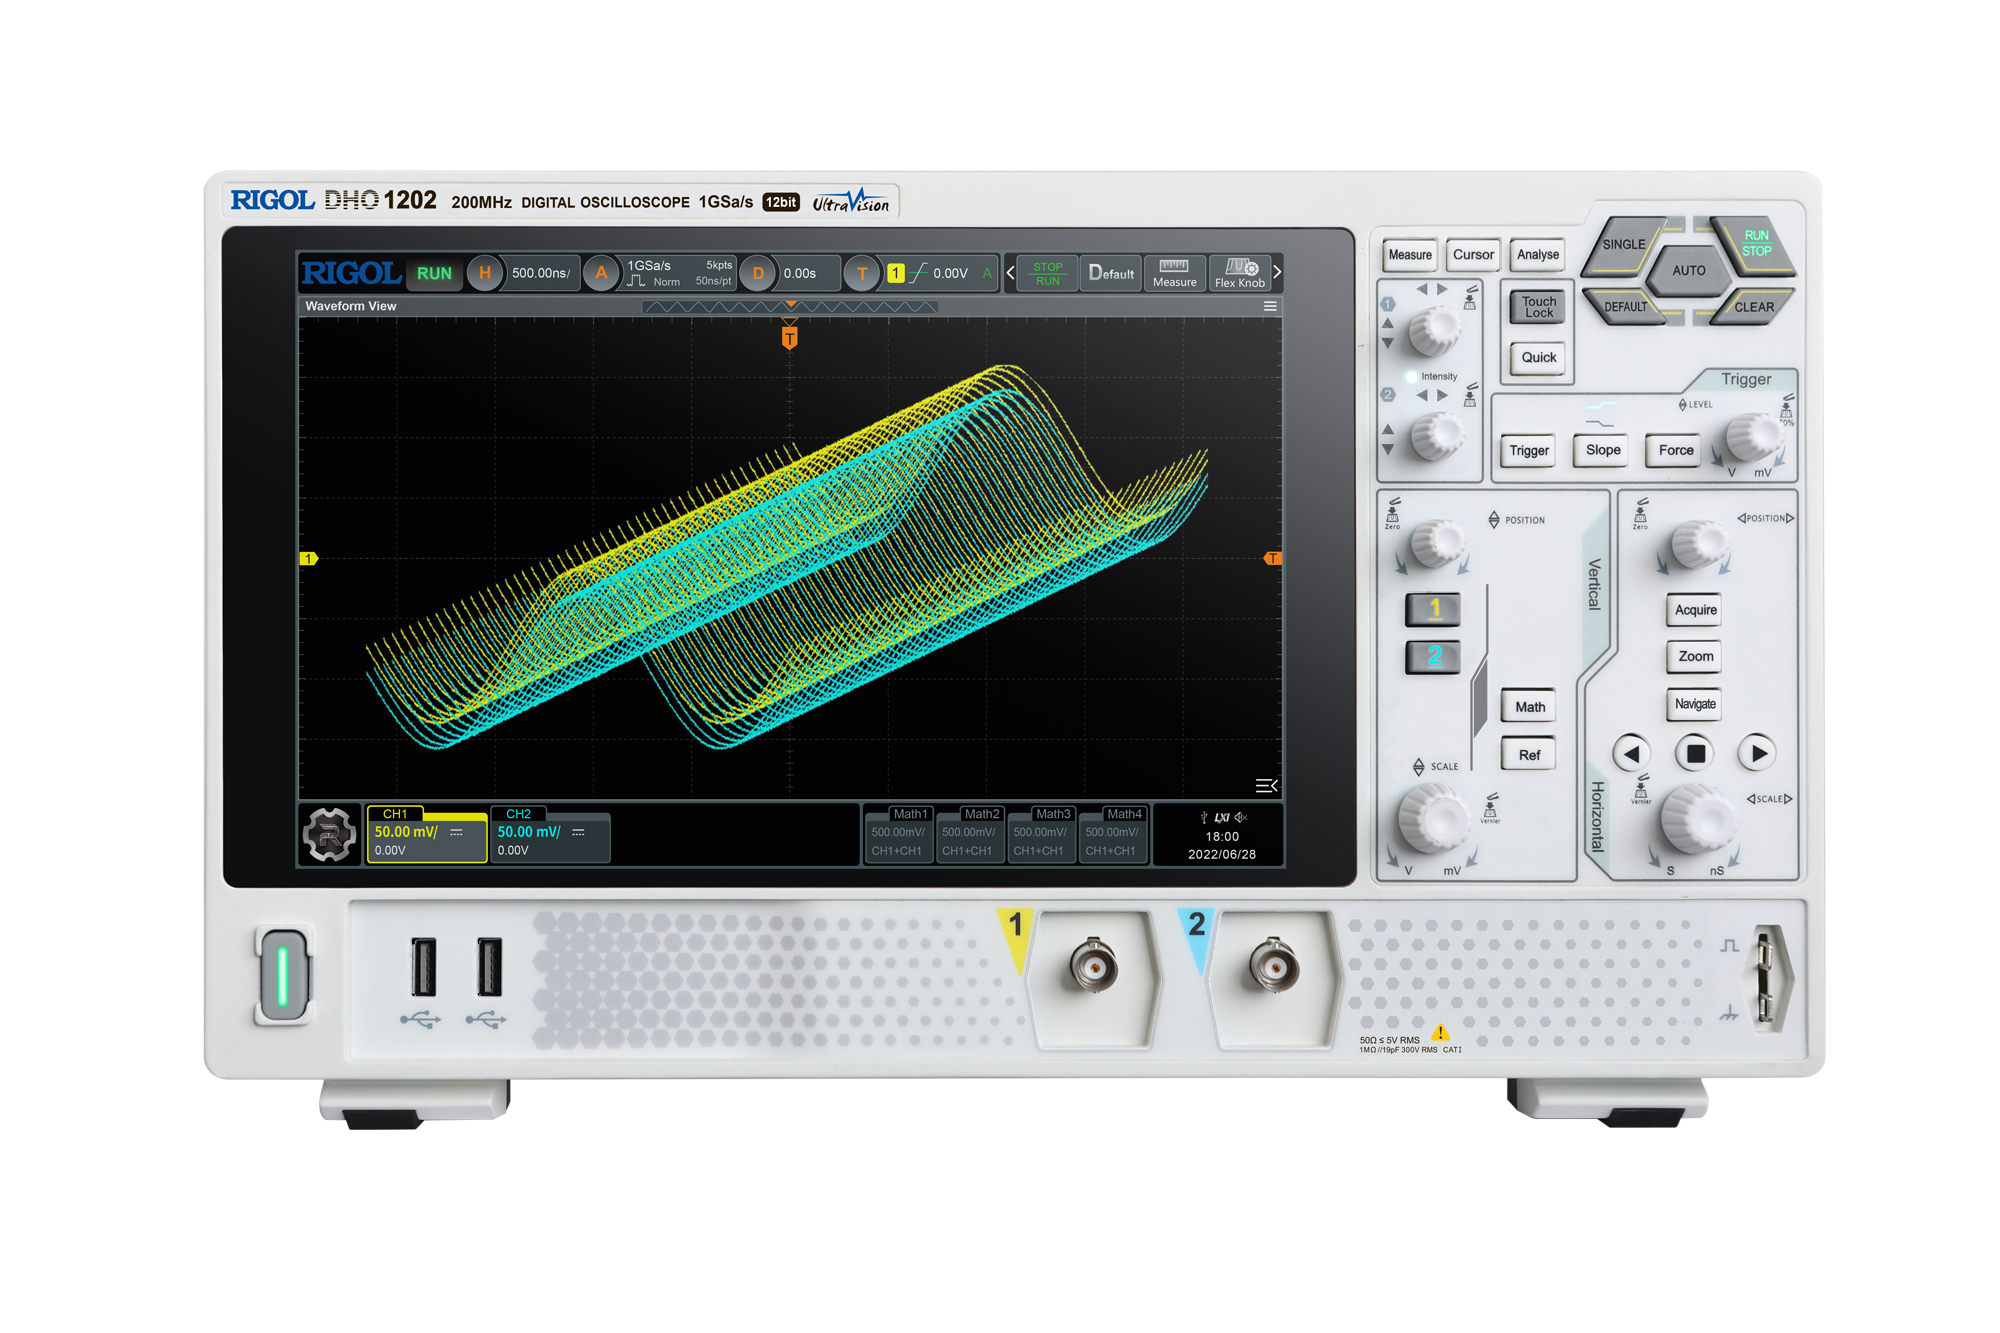2000x1333 pixels.
Task: Click the AUTO key
Action: pyautogui.click(x=1689, y=270)
